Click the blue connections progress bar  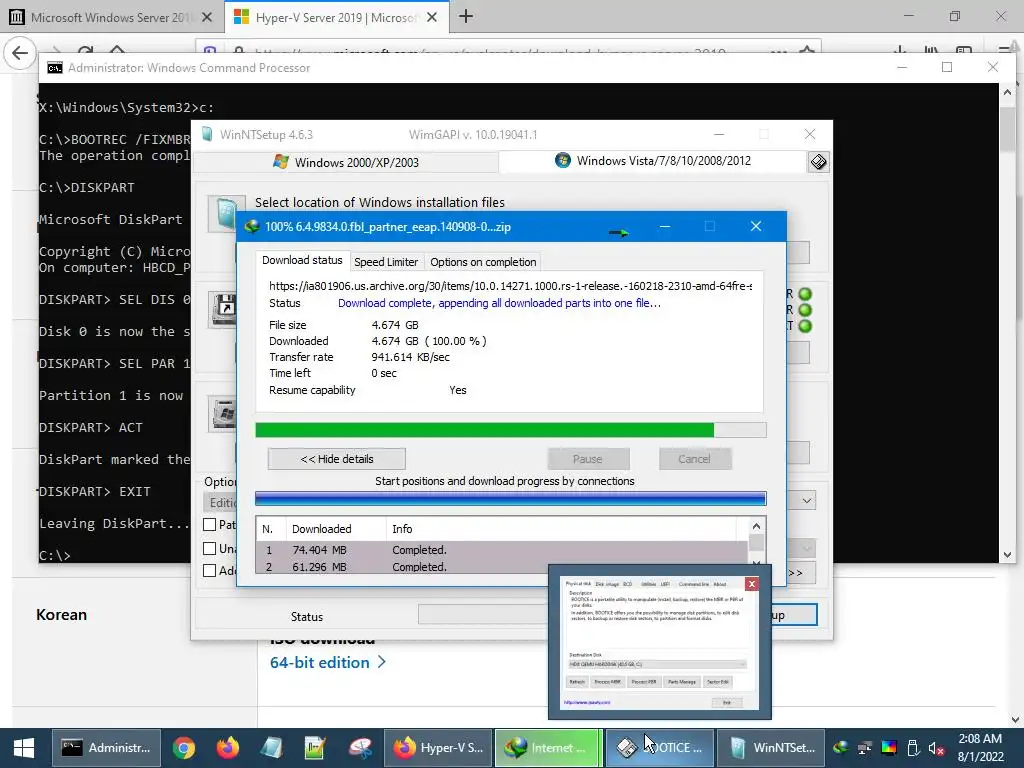511,499
